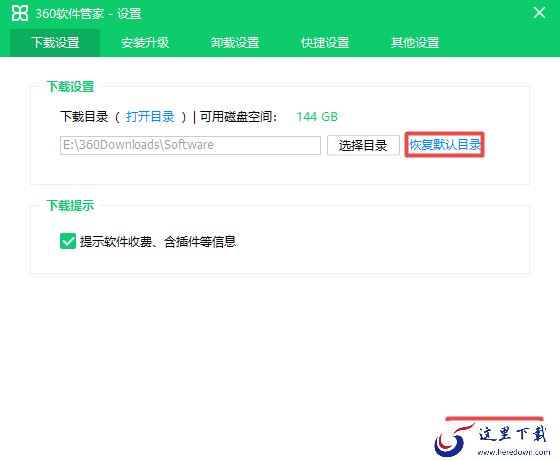Close the settings window
This screenshot has width=560, height=460.
coord(539,13)
